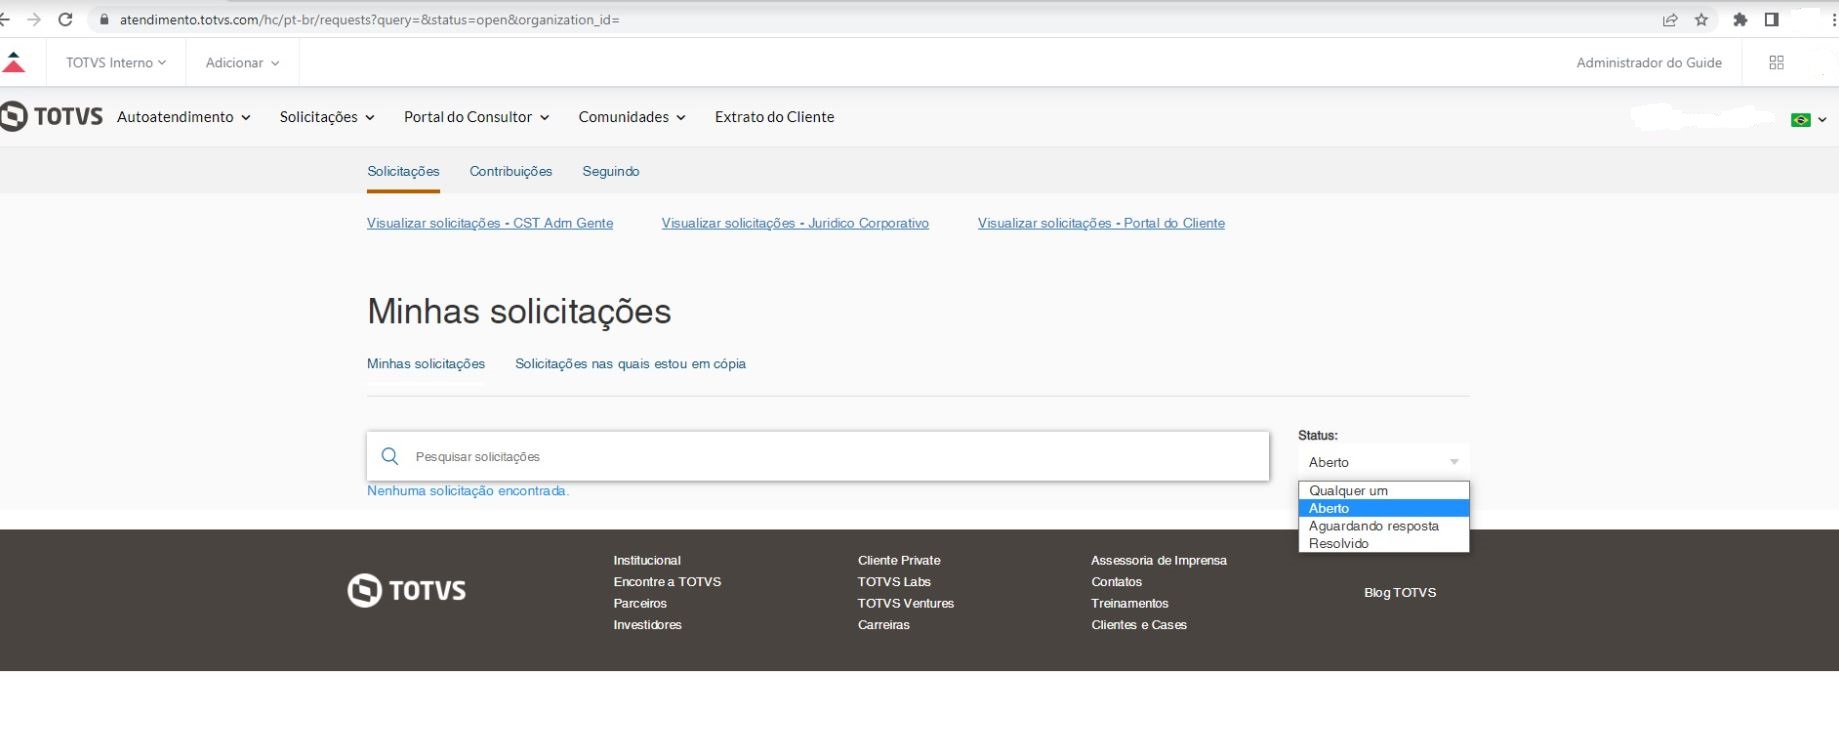
Task: Open the Status Aberto dropdown
Action: [1384, 462]
